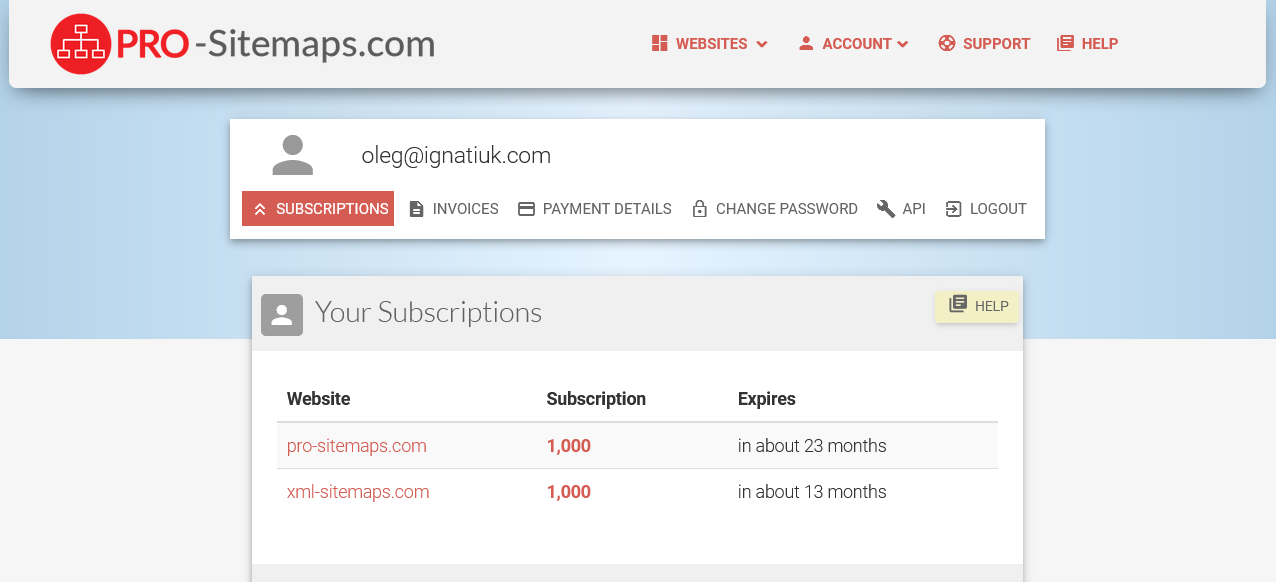The height and width of the screenshot is (582, 1276).
Task: Click the 1,000 subscription for pro-sitemaps.com
Action: pos(568,446)
